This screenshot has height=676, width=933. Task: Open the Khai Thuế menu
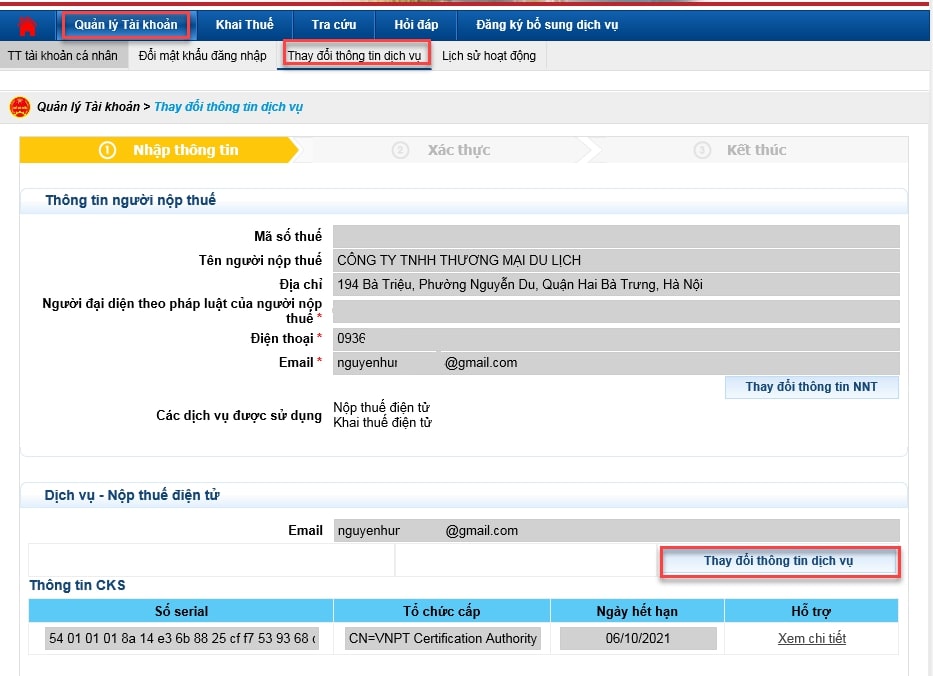point(245,25)
